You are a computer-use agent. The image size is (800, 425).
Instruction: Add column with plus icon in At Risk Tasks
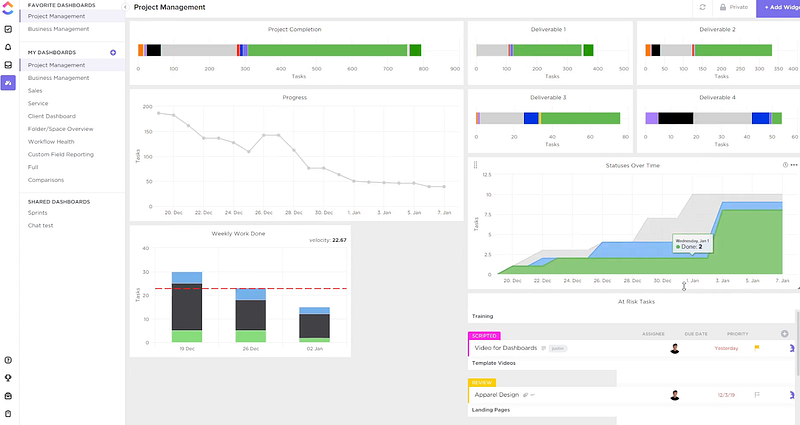(x=785, y=334)
